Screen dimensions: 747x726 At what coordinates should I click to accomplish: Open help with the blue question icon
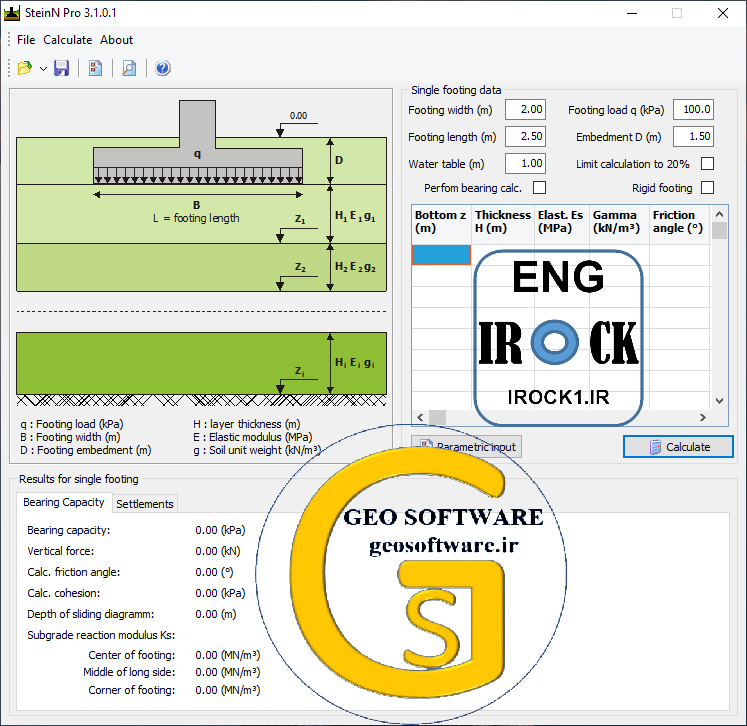162,68
